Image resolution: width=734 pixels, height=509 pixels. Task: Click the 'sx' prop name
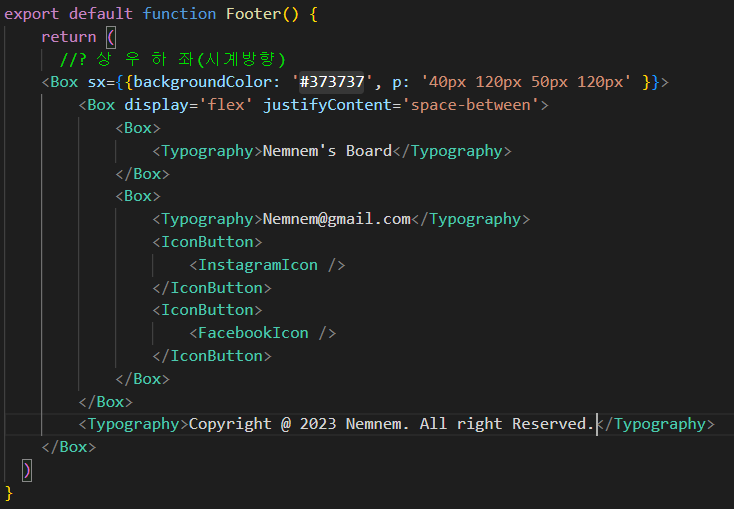[96, 82]
